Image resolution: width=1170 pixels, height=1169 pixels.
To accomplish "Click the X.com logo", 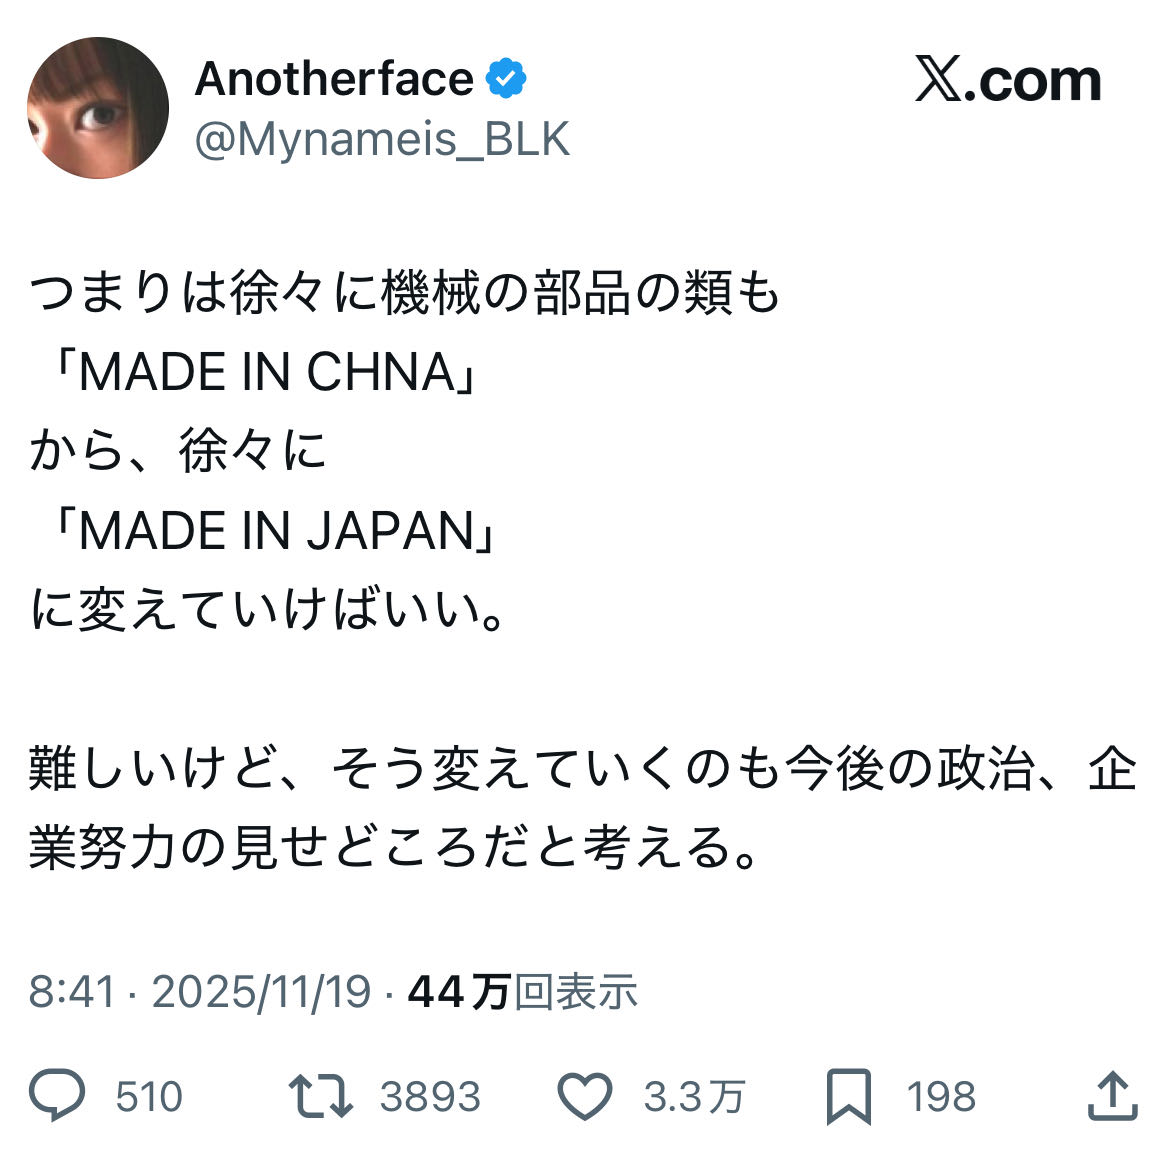I will coord(1007,80).
